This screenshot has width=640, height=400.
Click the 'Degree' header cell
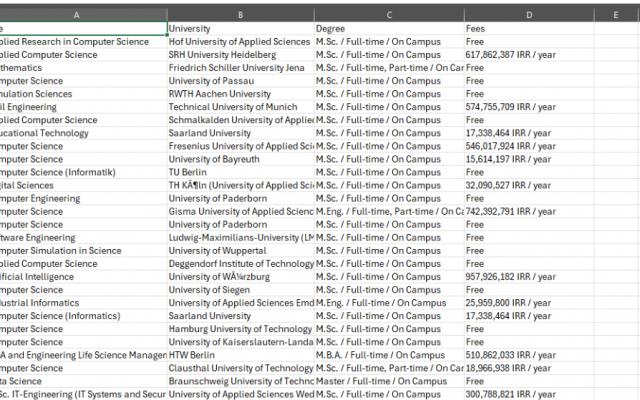[x=389, y=29]
